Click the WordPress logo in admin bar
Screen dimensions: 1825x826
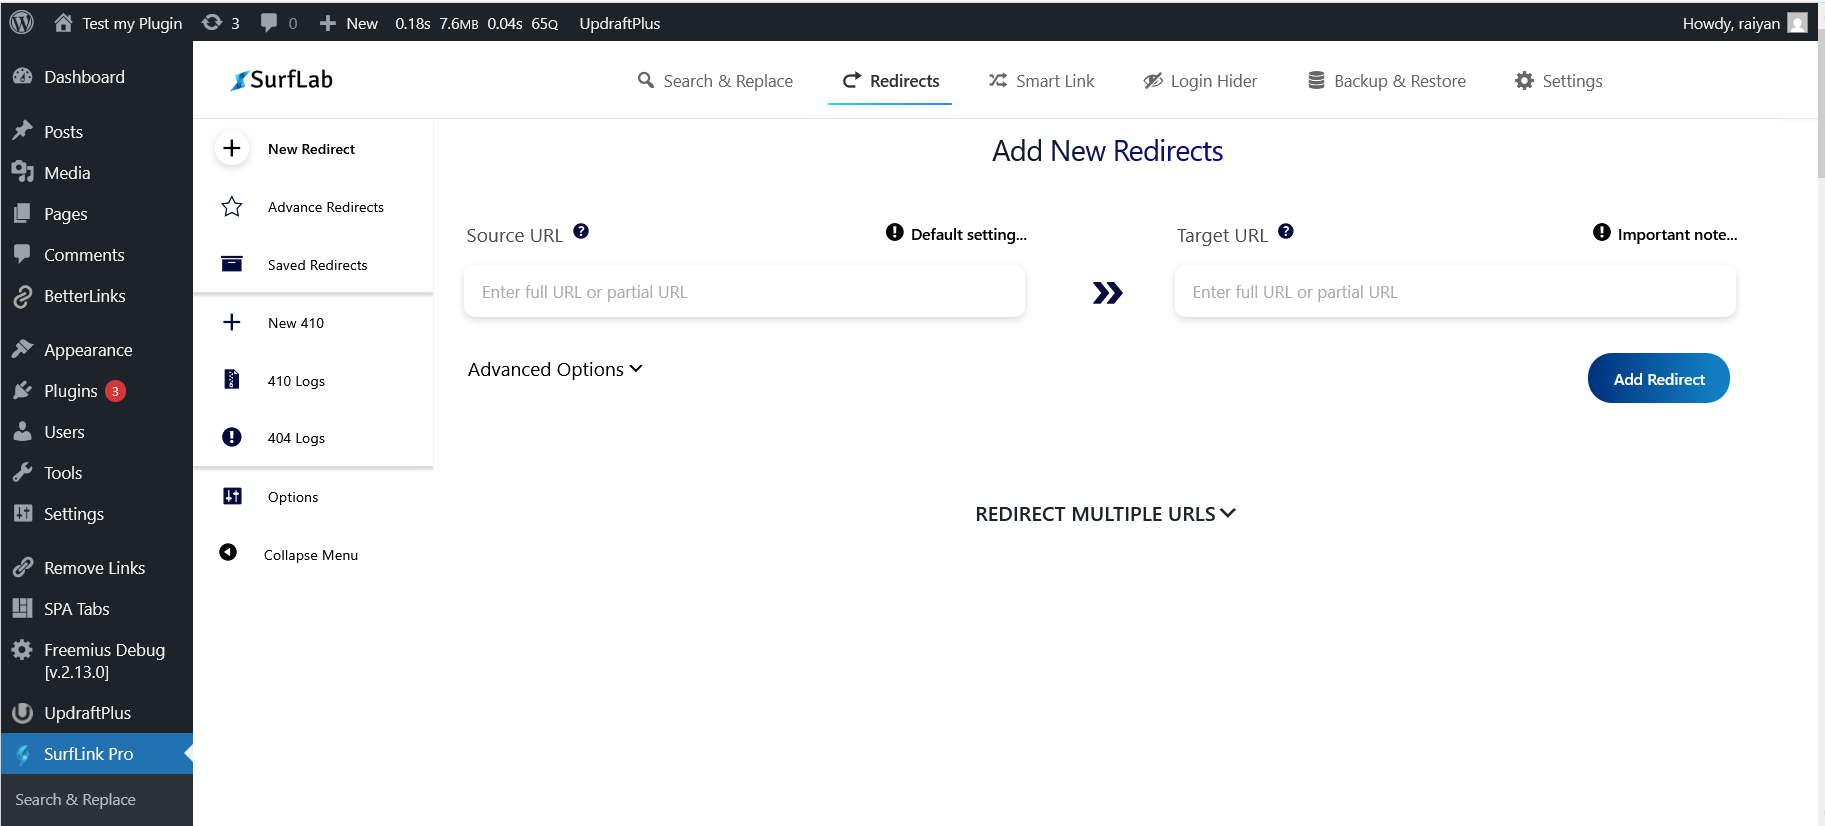(21, 22)
